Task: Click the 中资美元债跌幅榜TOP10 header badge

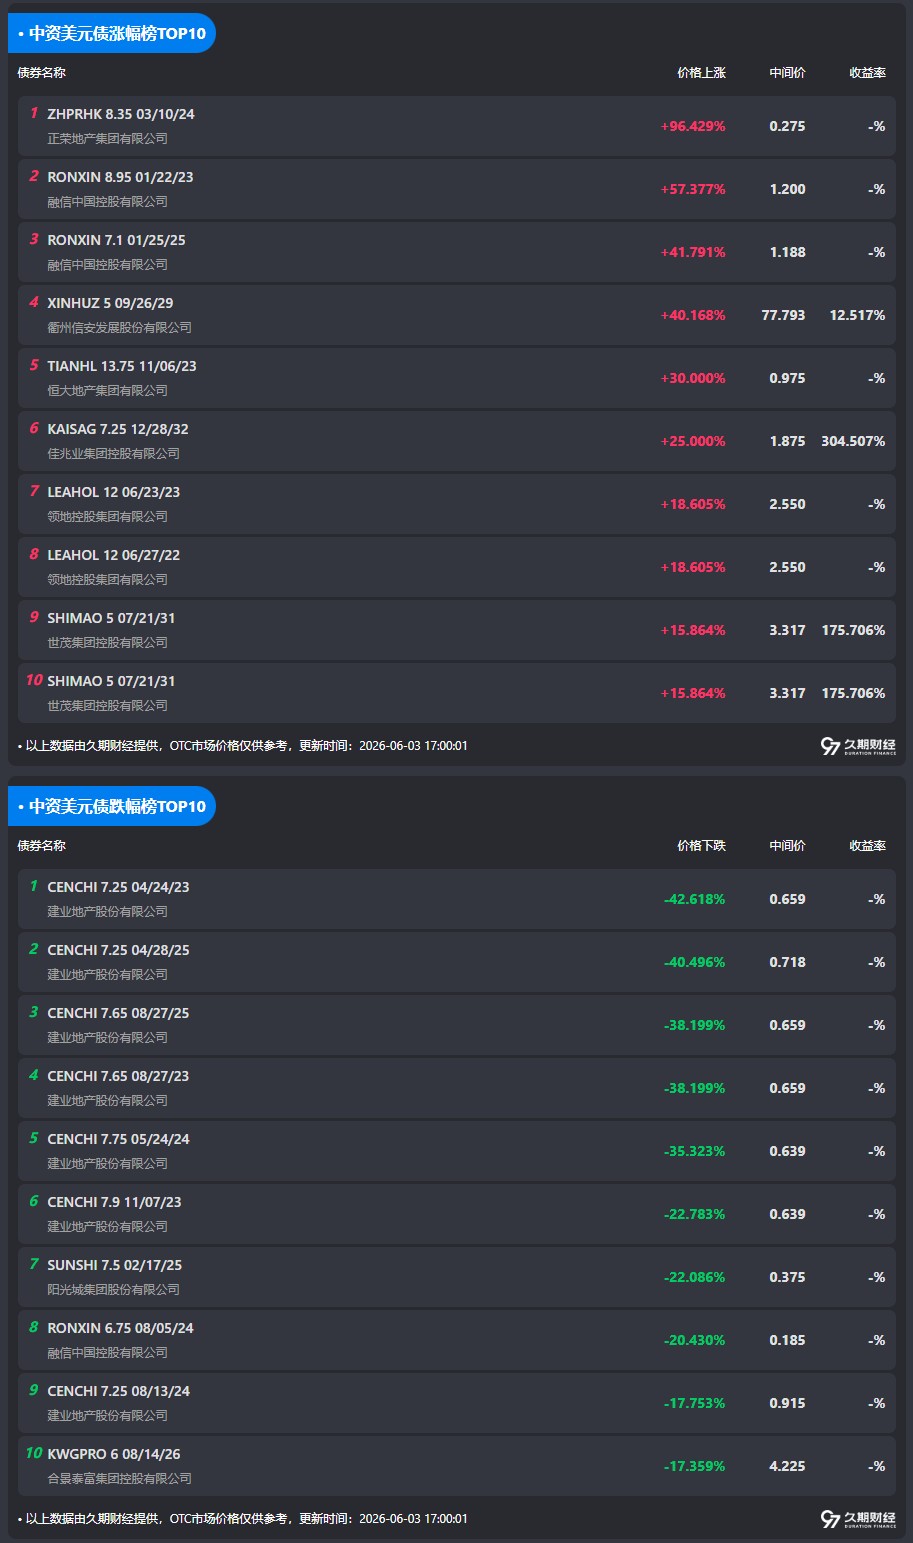Action: tap(112, 806)
